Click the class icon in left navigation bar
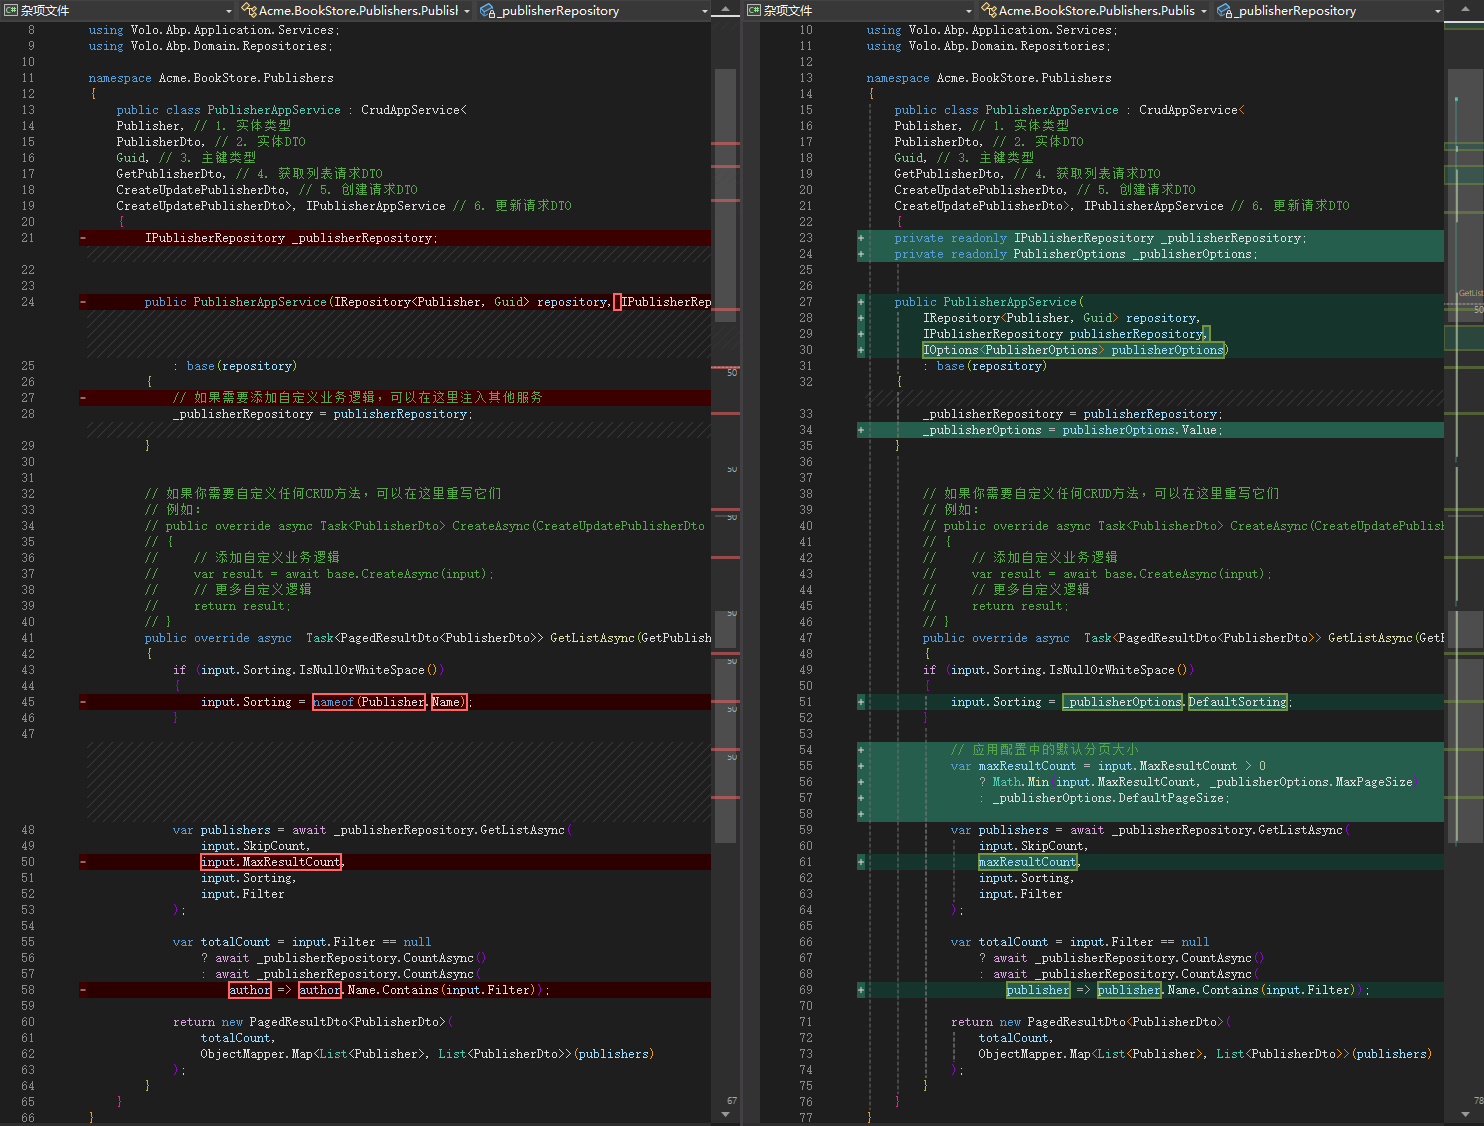Image resolution: width=1484 pixels, height=1126 pixels. tap(249, 10)
